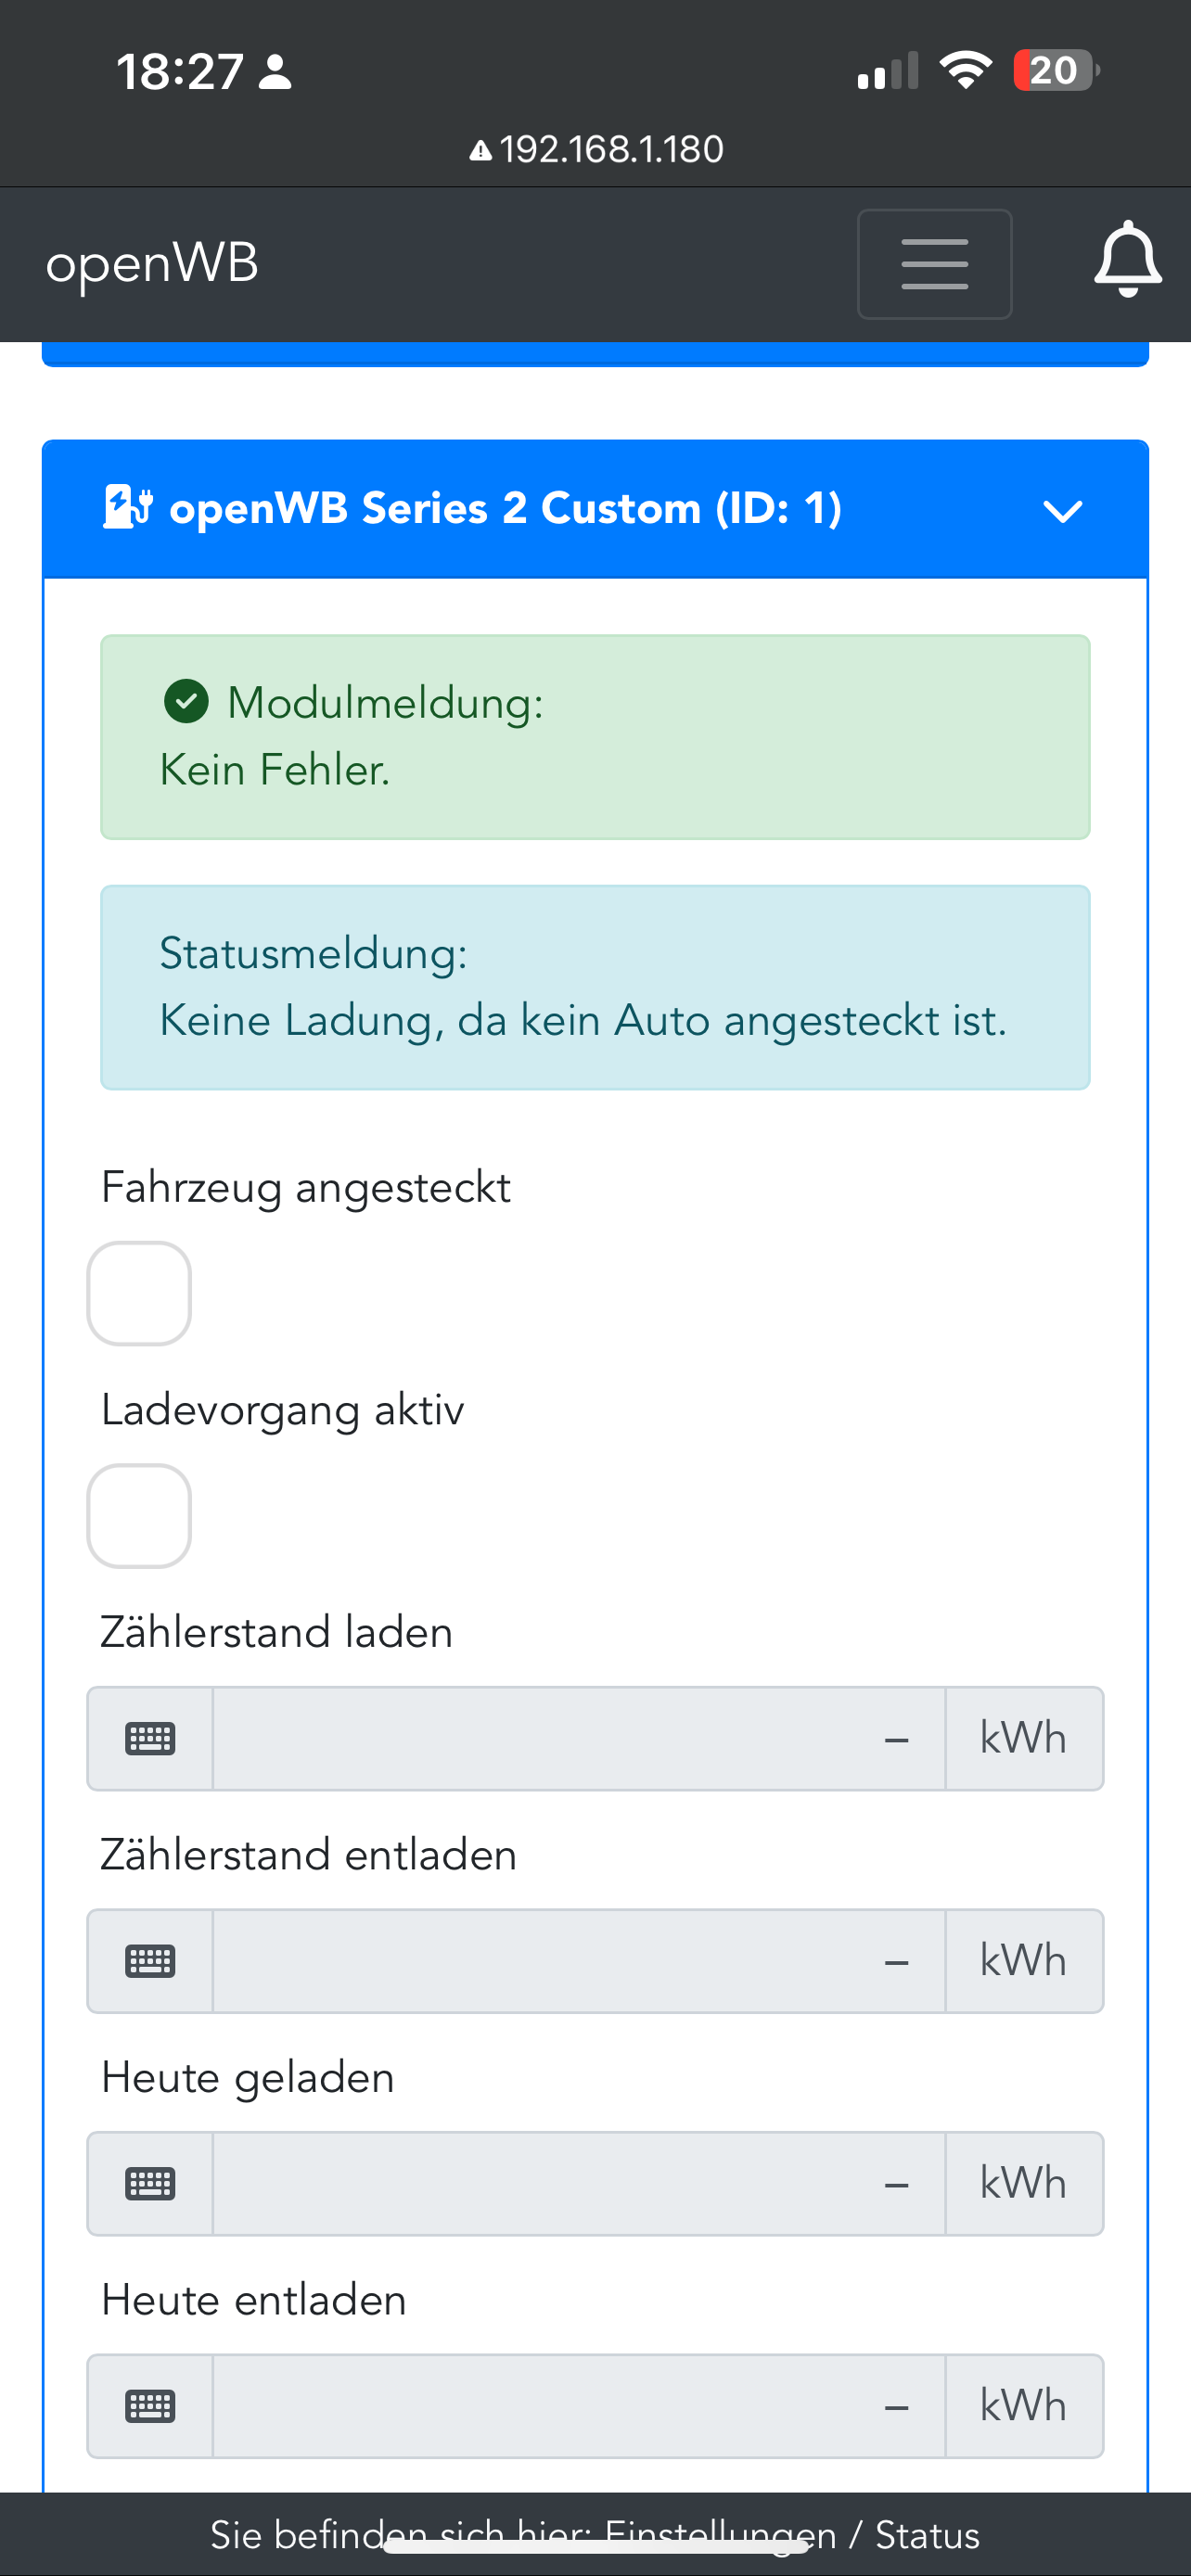Click keyboard icon for Heute entladen
This screenshot has height=2576, width=1191.
tap(150, 2406)
